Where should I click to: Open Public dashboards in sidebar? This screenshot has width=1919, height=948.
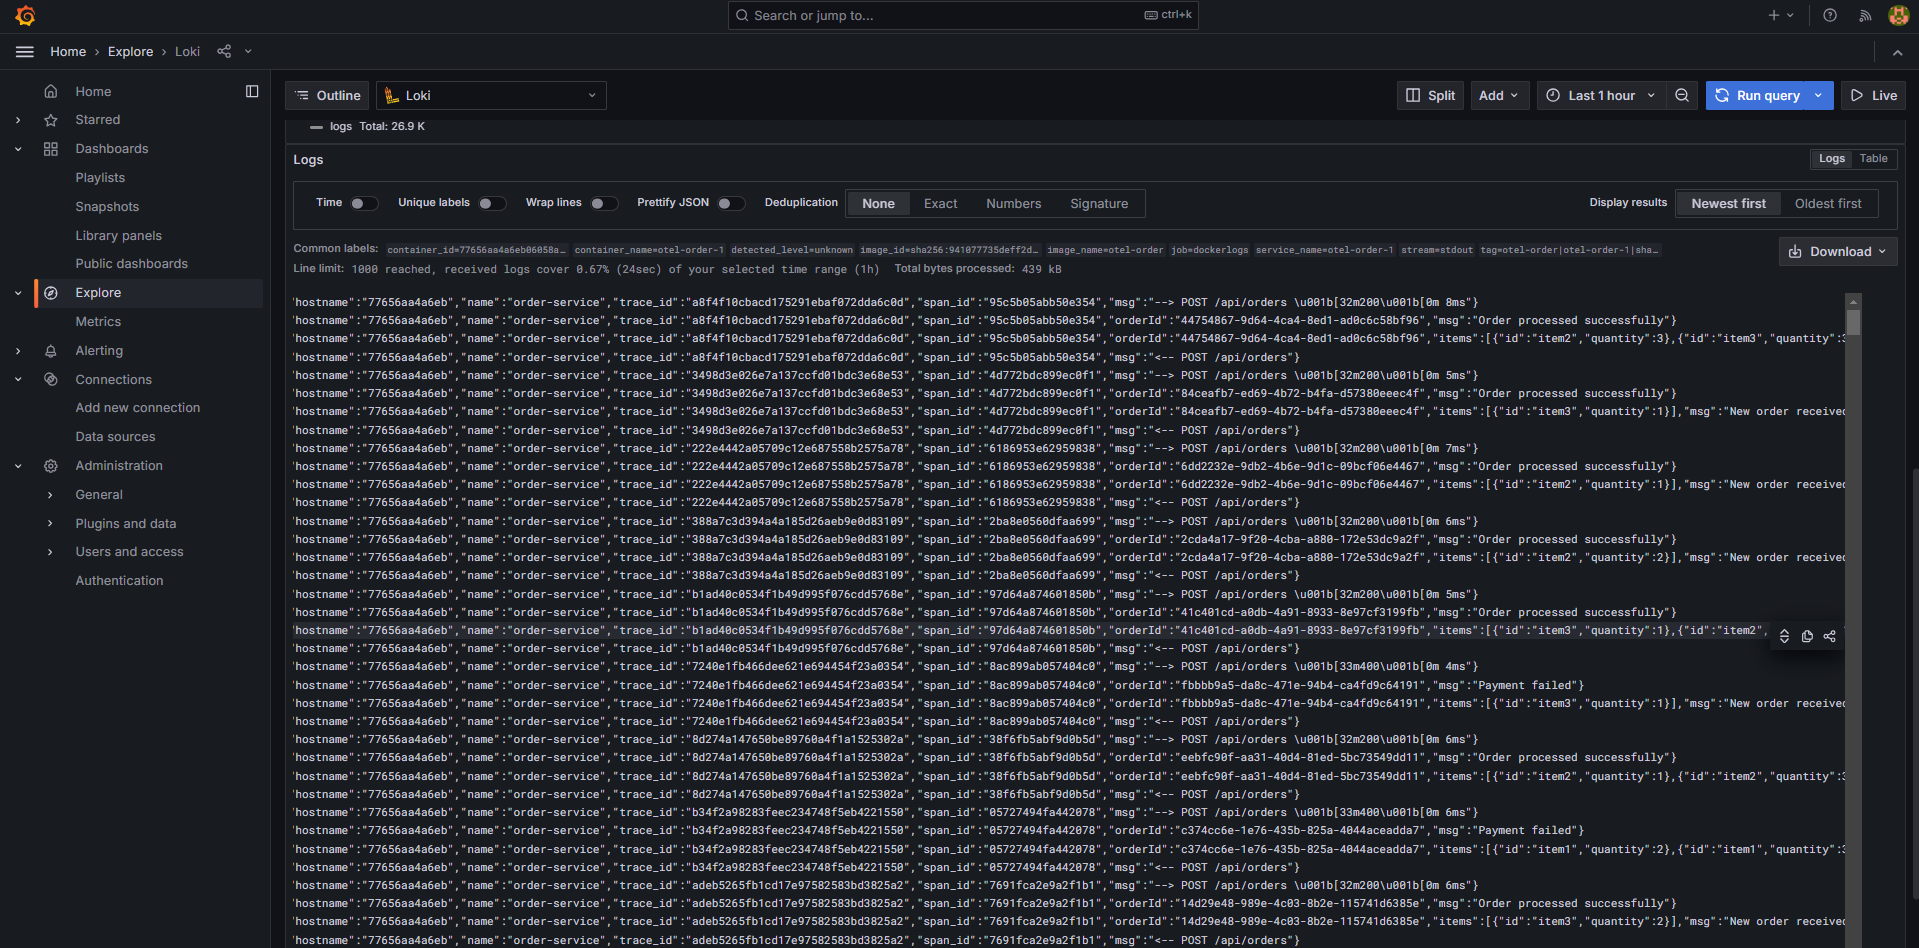coord(131,264)
